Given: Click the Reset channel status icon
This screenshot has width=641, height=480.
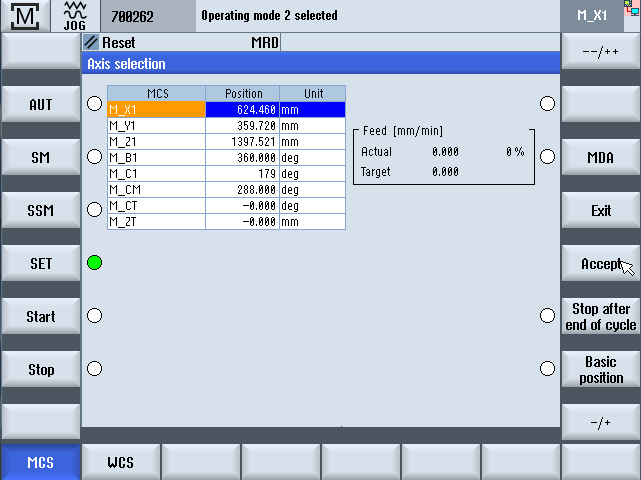Looking at the screenshot, I should click(91, 43).
